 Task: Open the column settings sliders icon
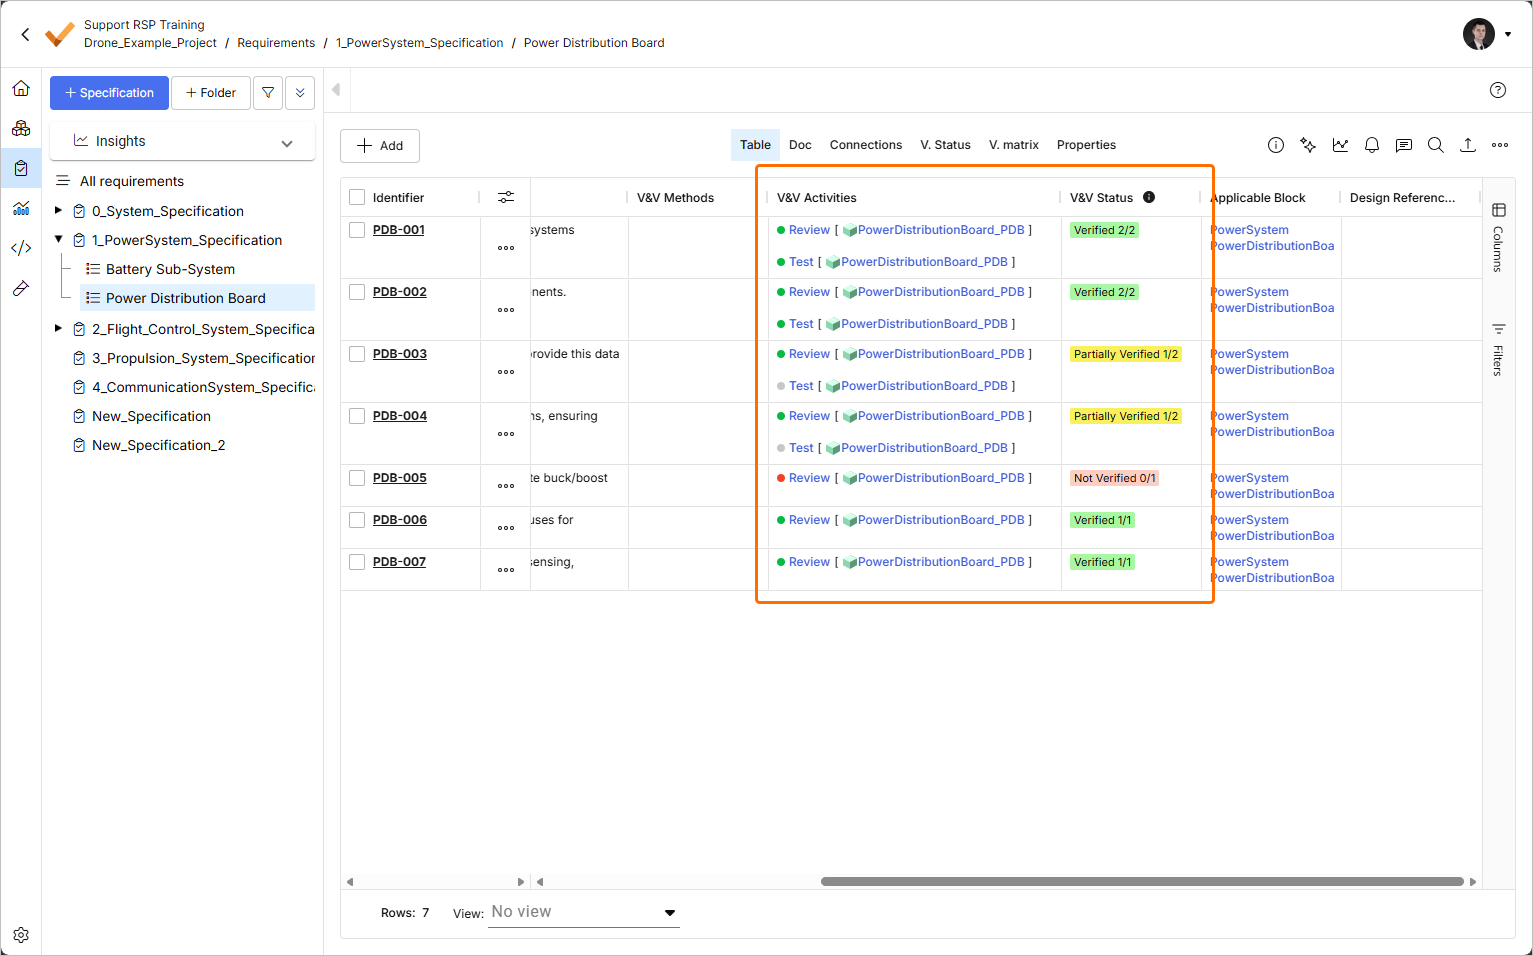pos(506,197)
